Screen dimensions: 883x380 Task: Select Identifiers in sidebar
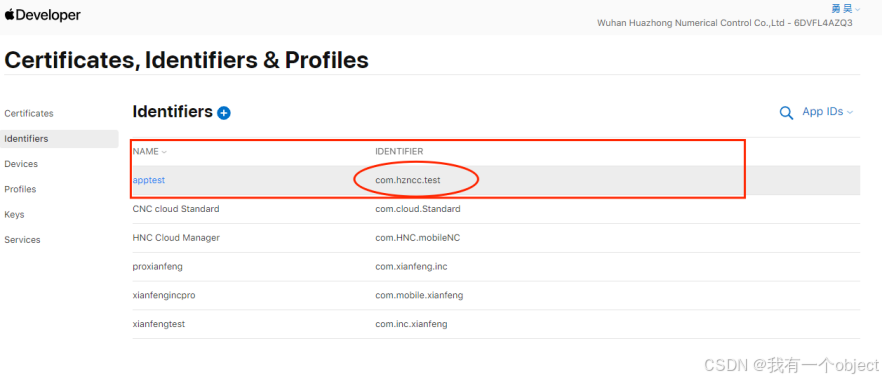click(59, 138)
